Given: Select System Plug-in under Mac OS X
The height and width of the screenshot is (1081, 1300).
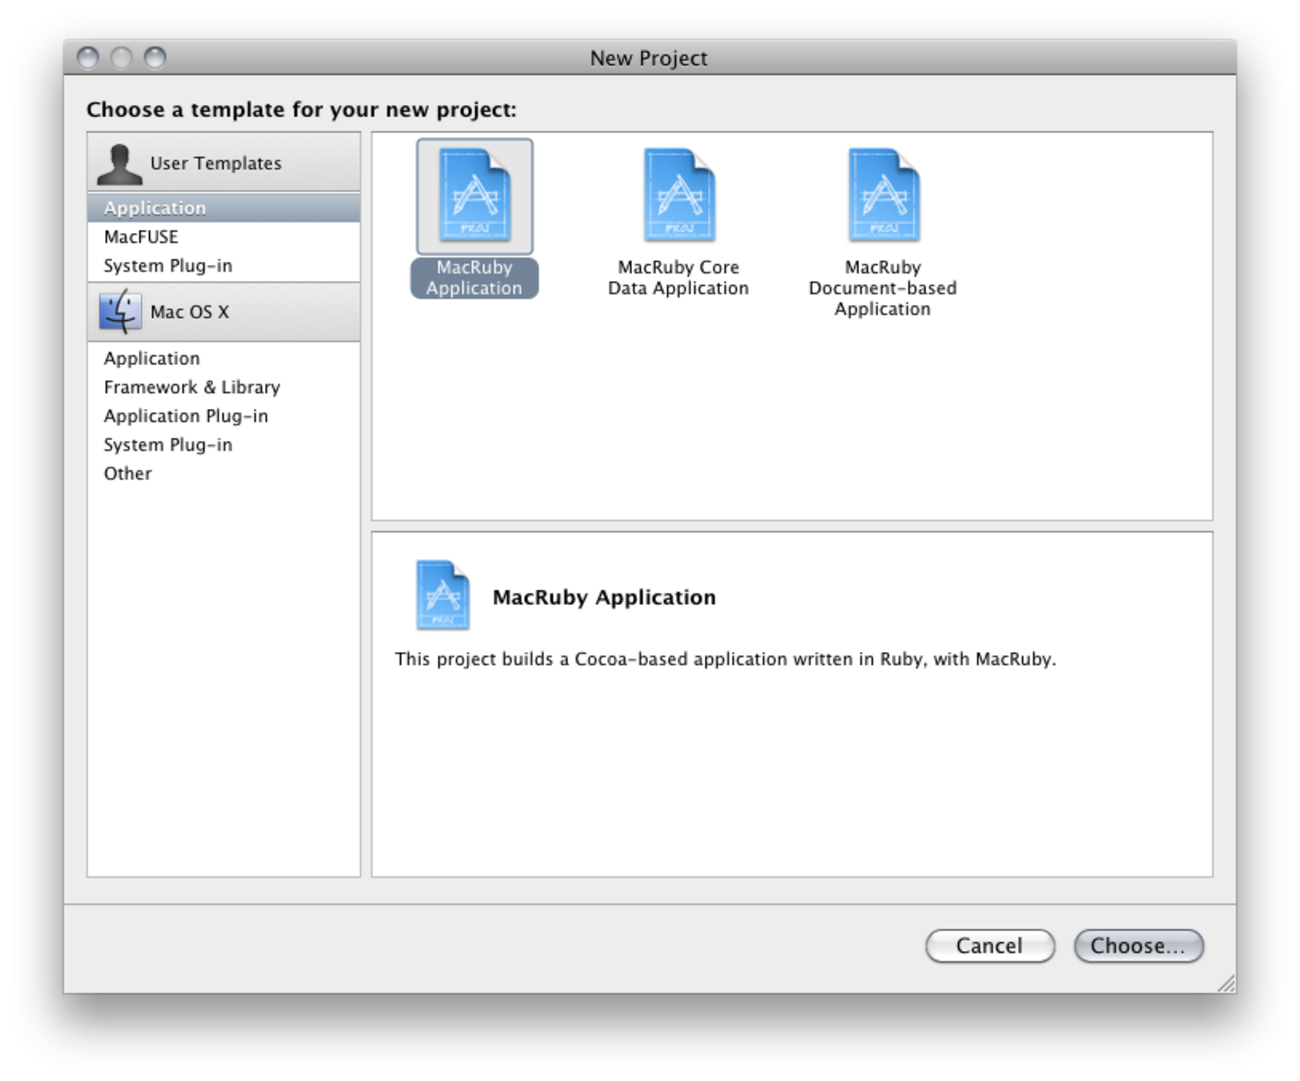Looking at the screenshot, I should (x=224, y=445).
